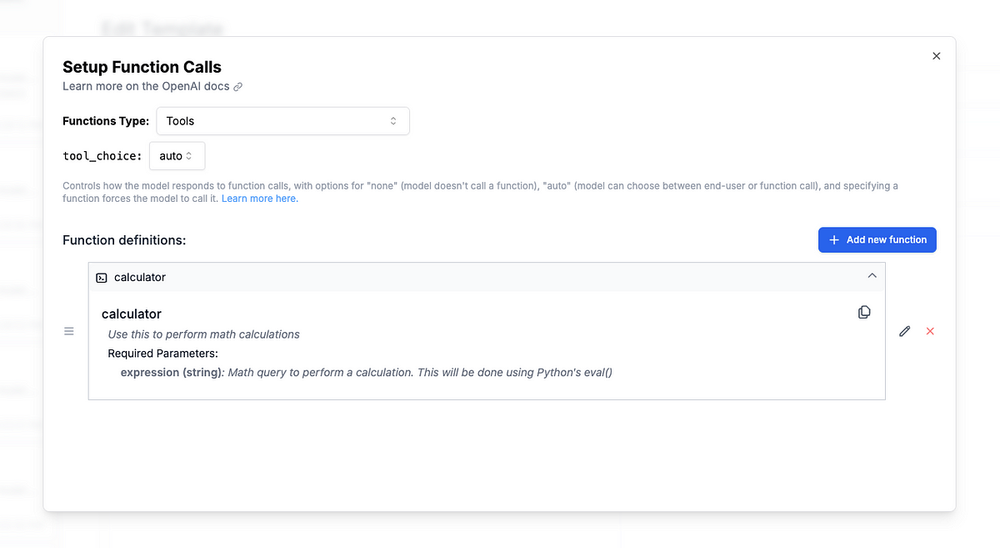Click the Functions Type dropdown arrows
The image size is (1000, 548).
(393, 121)
